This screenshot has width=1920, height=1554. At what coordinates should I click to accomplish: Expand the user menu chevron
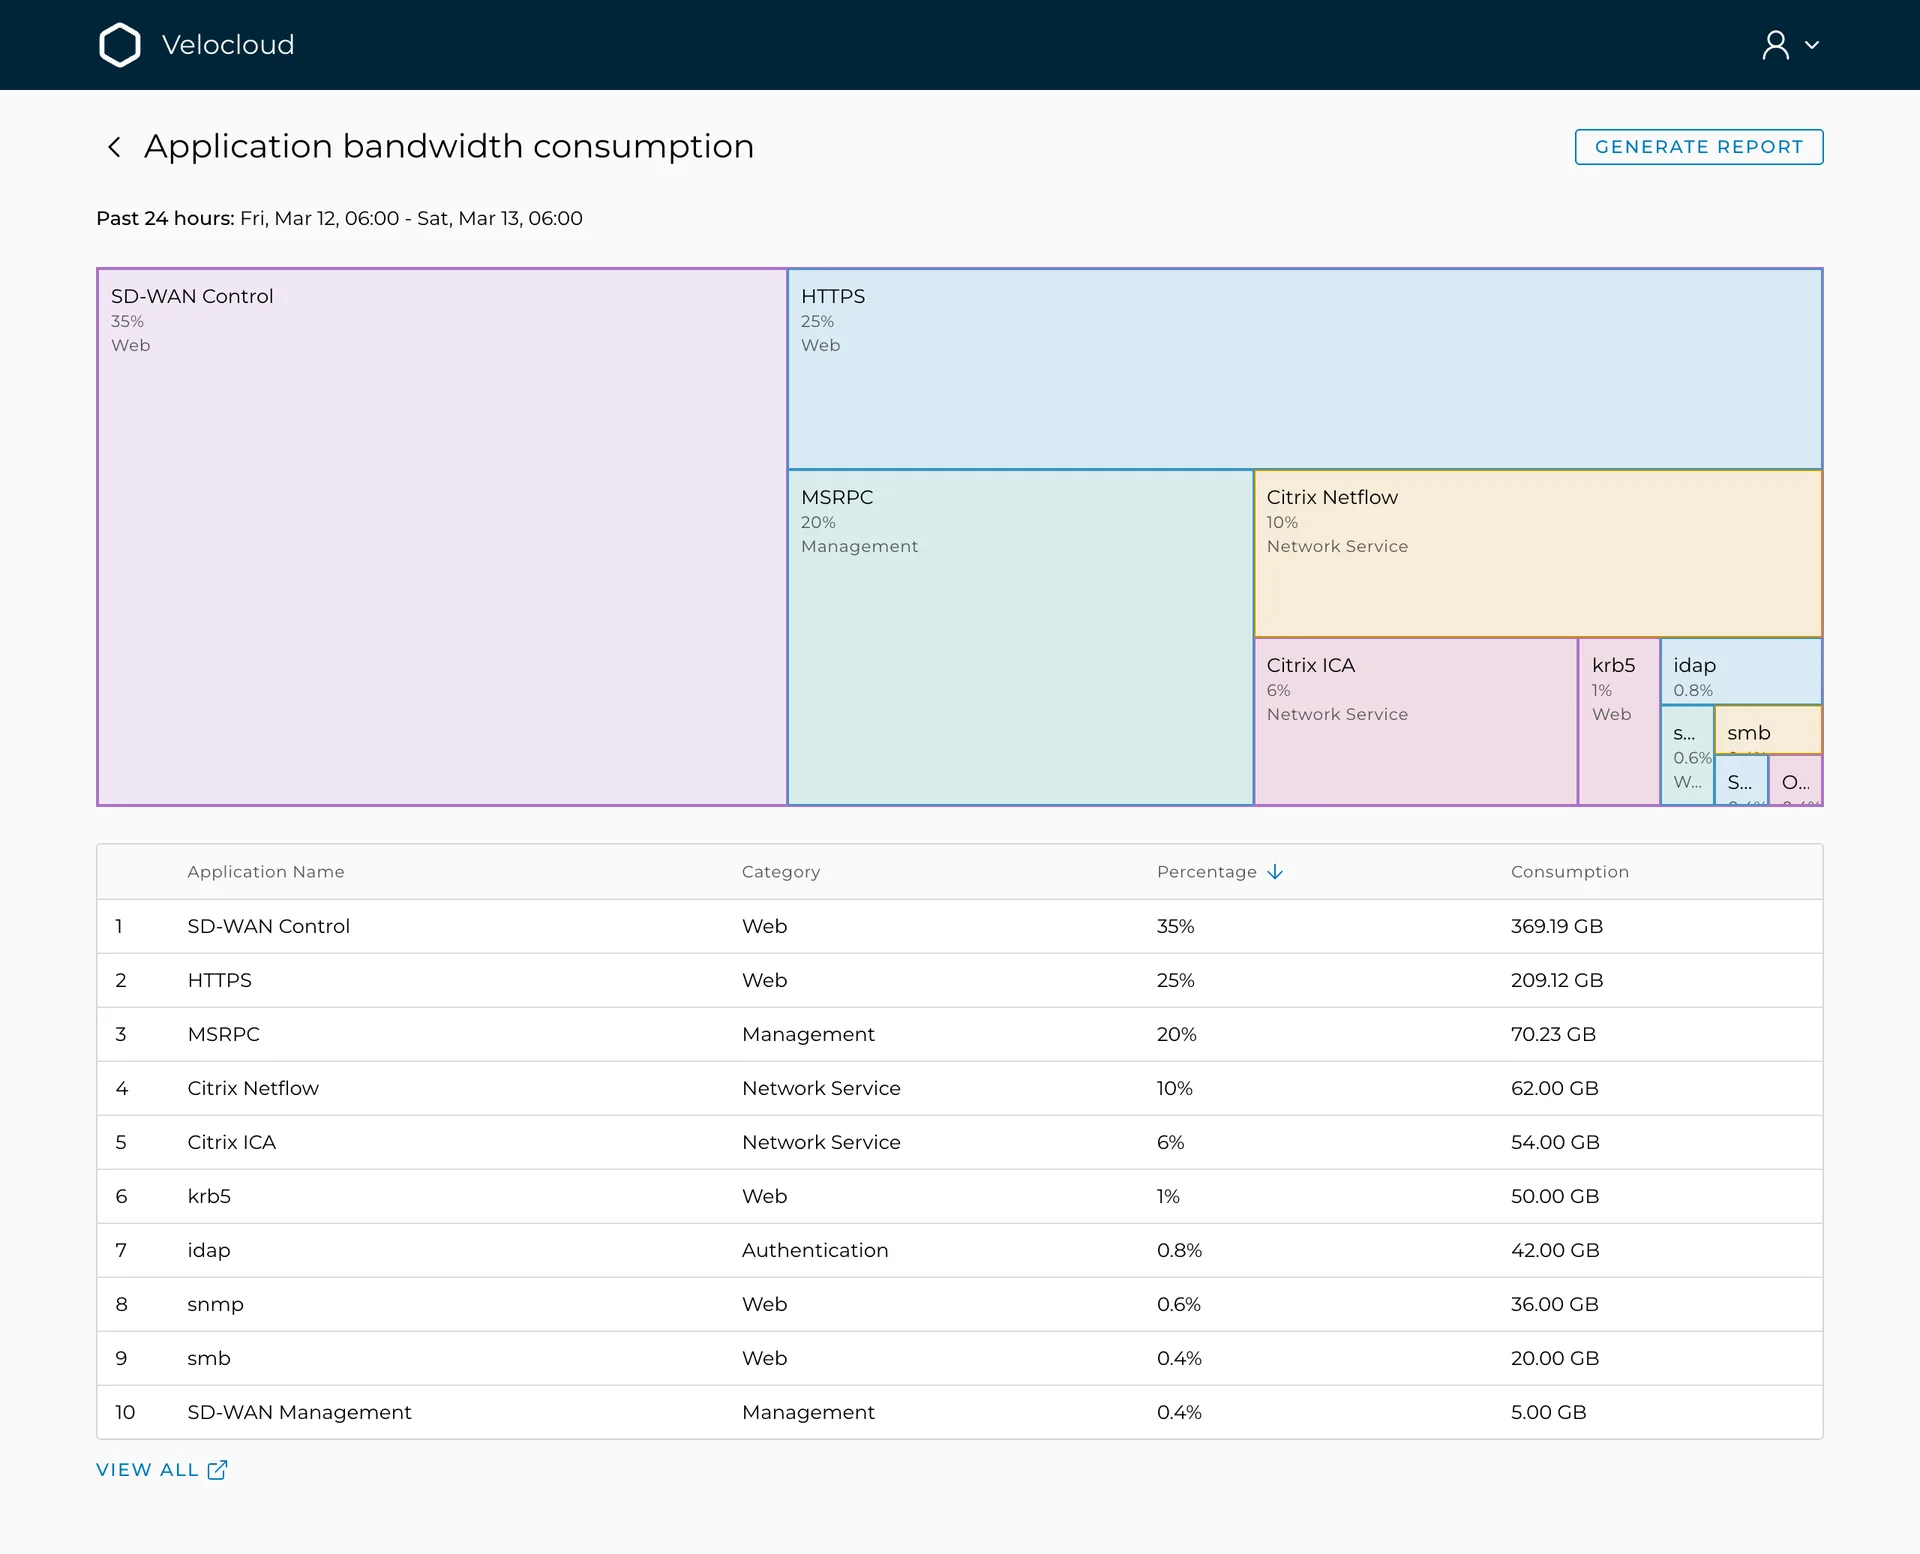(1812, 45)
